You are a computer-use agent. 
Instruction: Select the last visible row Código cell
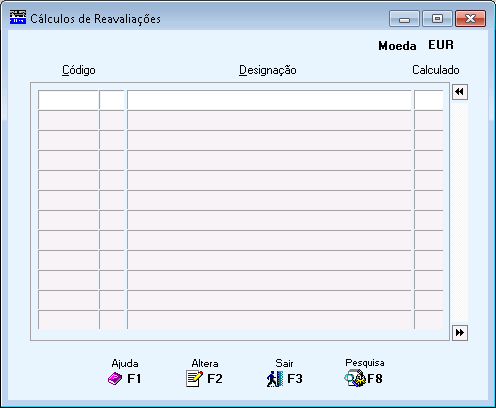(x=68, y=320)
